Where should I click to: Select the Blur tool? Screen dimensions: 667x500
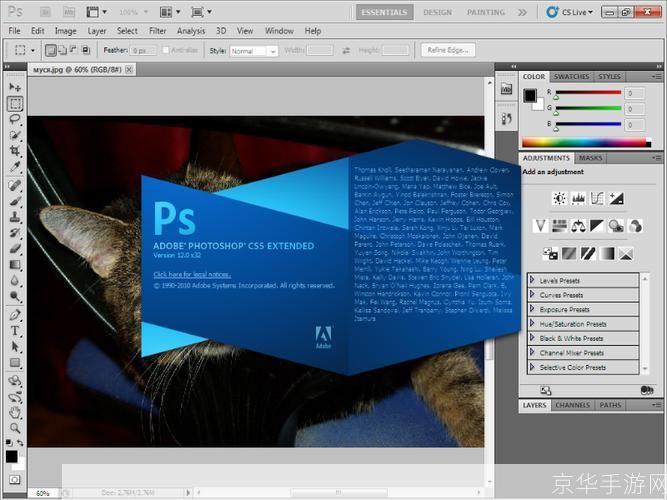(x=15, y=280)
